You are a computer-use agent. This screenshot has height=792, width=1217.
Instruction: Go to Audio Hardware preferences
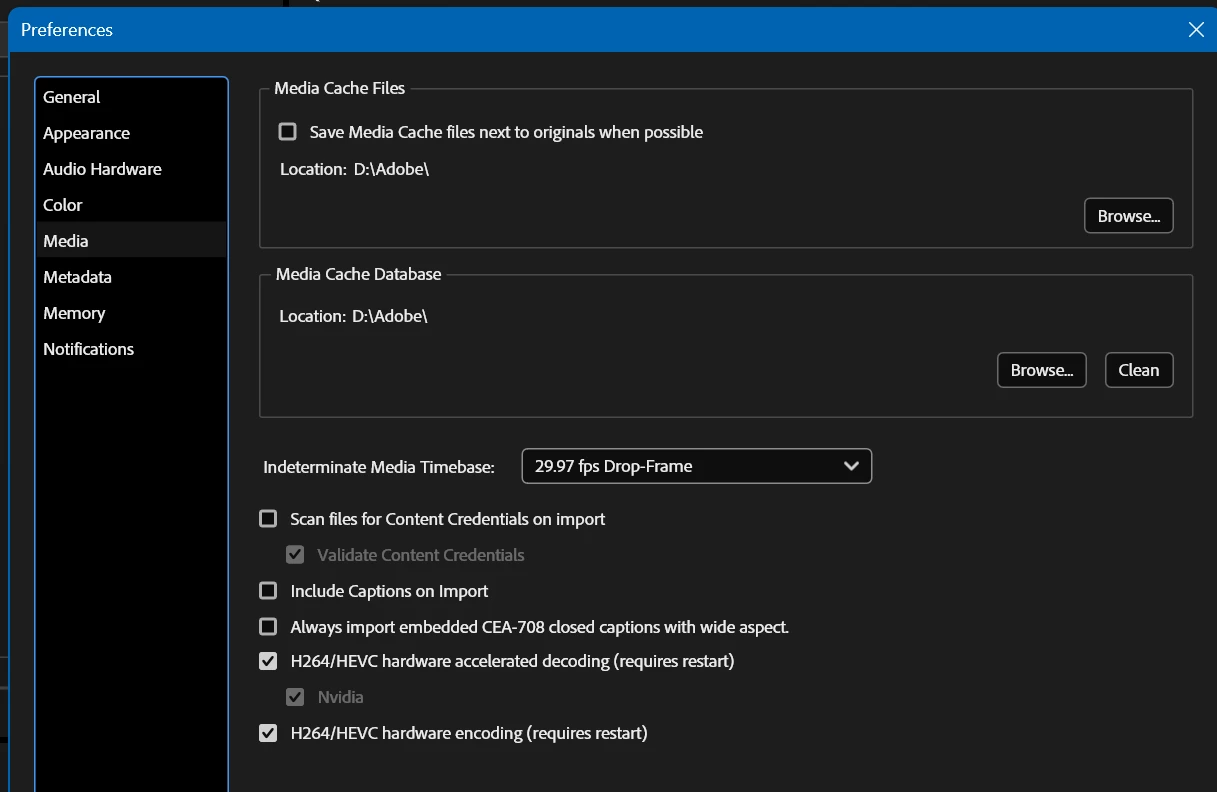(102, 169)
